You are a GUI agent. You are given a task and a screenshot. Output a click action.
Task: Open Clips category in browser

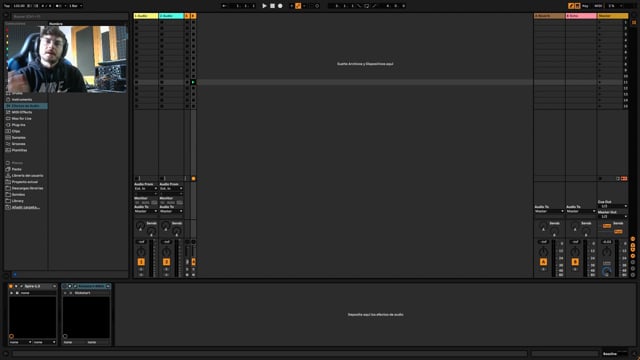(16, 131)
